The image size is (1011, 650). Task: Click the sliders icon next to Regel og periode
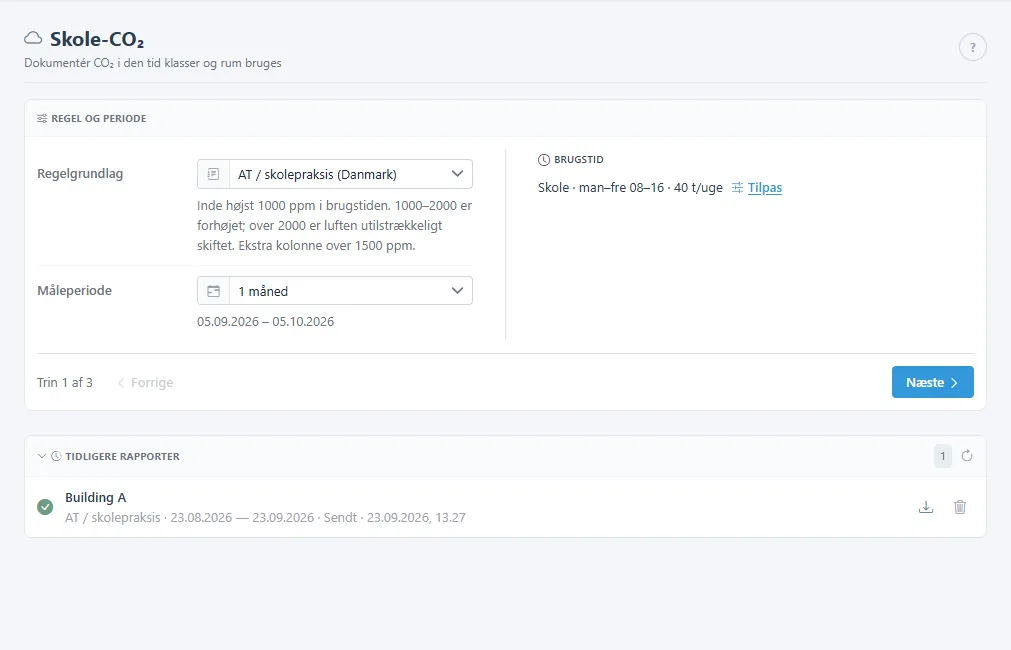[x=42, y=119]
